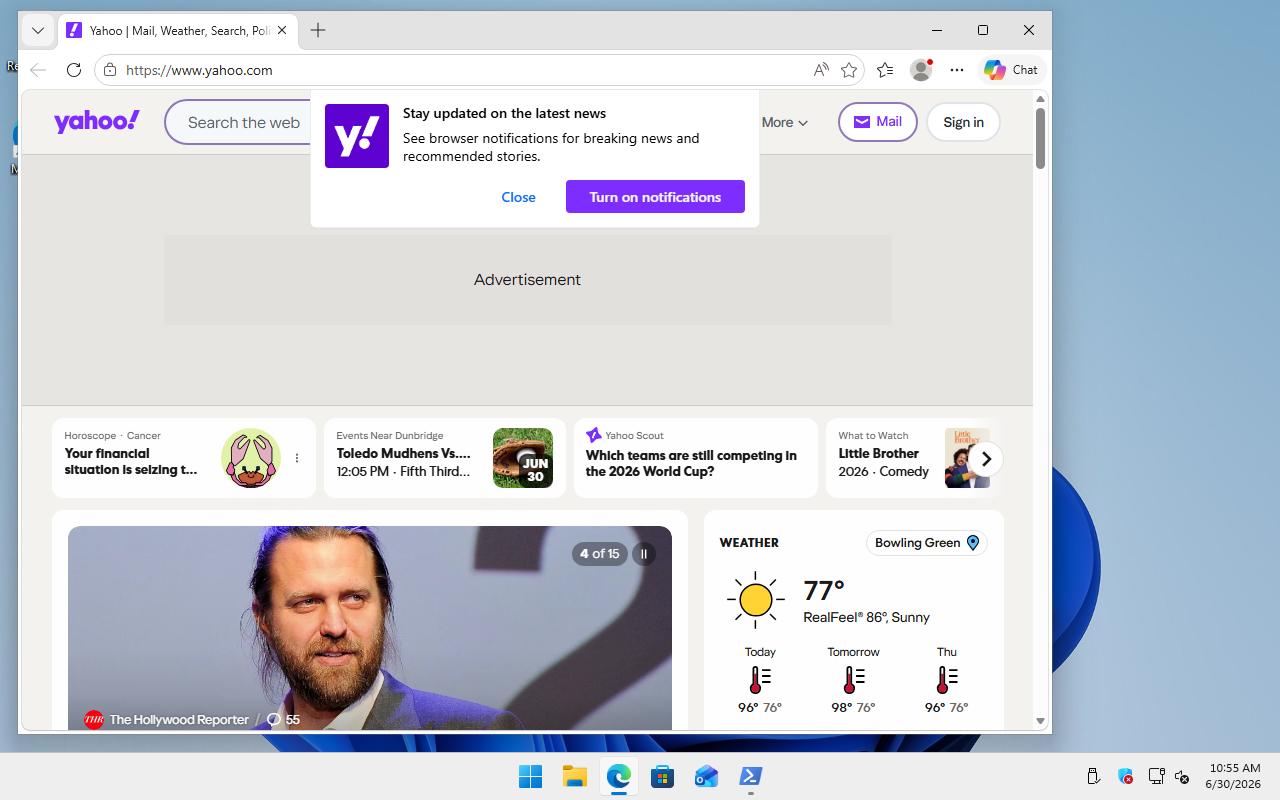The width and height of the screenshot is (1280, 800).
Task: Add this page to favorites
Action: [849, 70]
